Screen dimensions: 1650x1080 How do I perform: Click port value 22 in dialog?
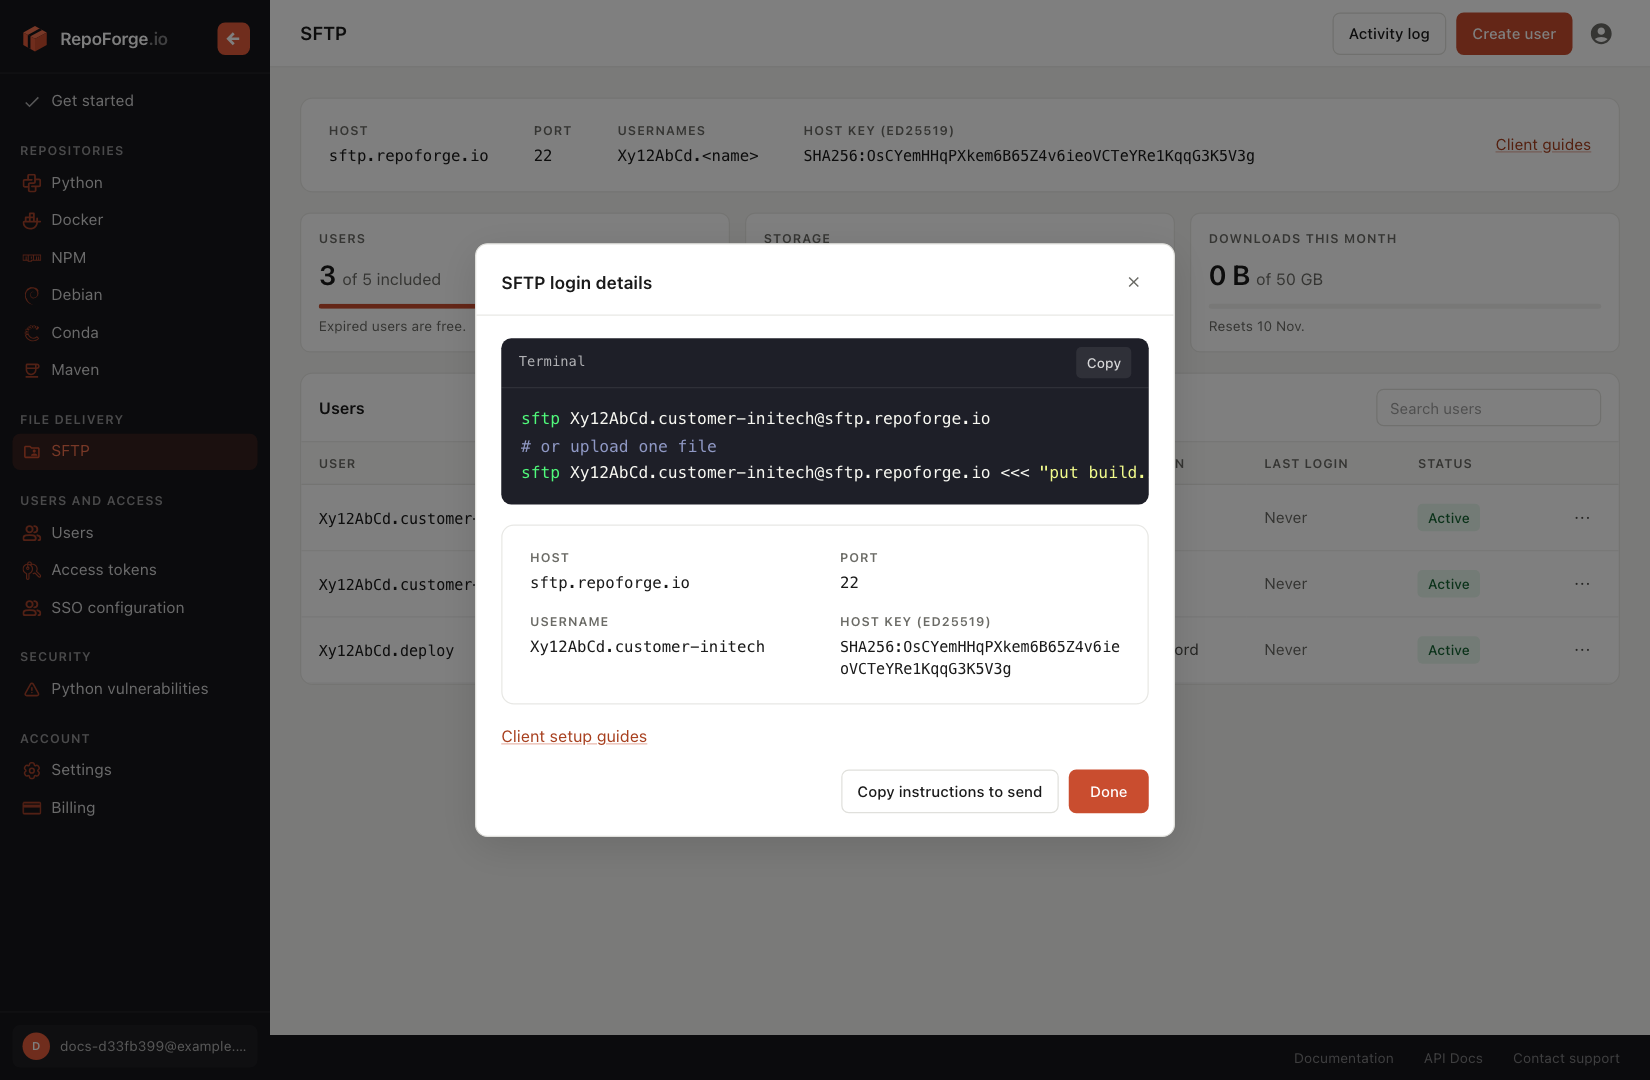pyautogui.click(x=849, y=583)
